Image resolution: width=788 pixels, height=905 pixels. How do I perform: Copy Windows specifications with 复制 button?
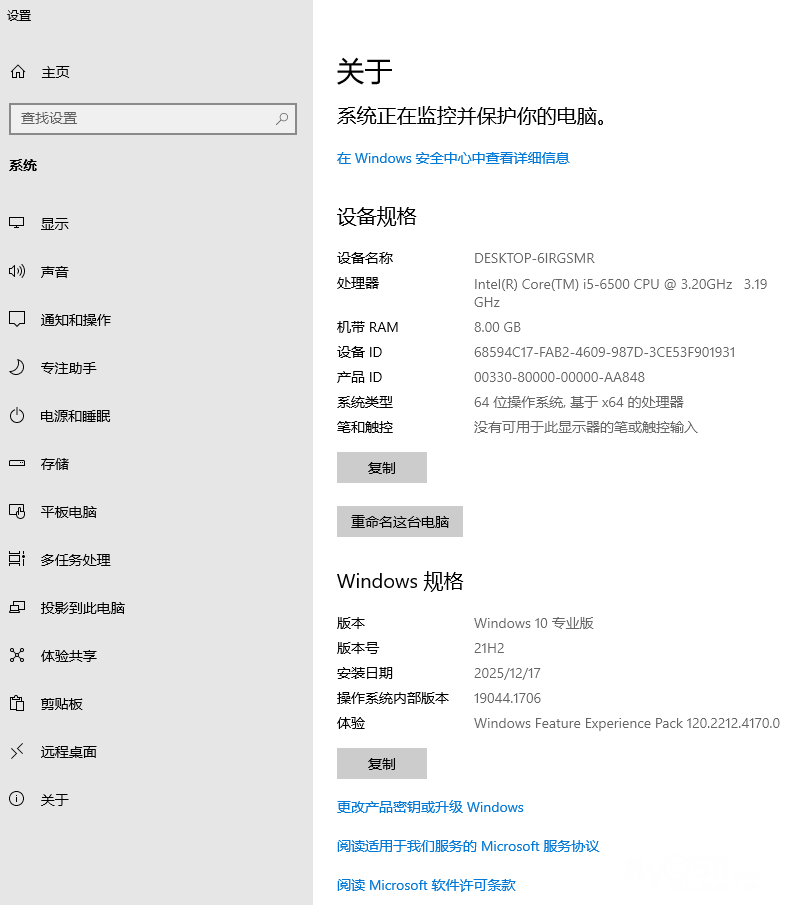coord(381,764)
